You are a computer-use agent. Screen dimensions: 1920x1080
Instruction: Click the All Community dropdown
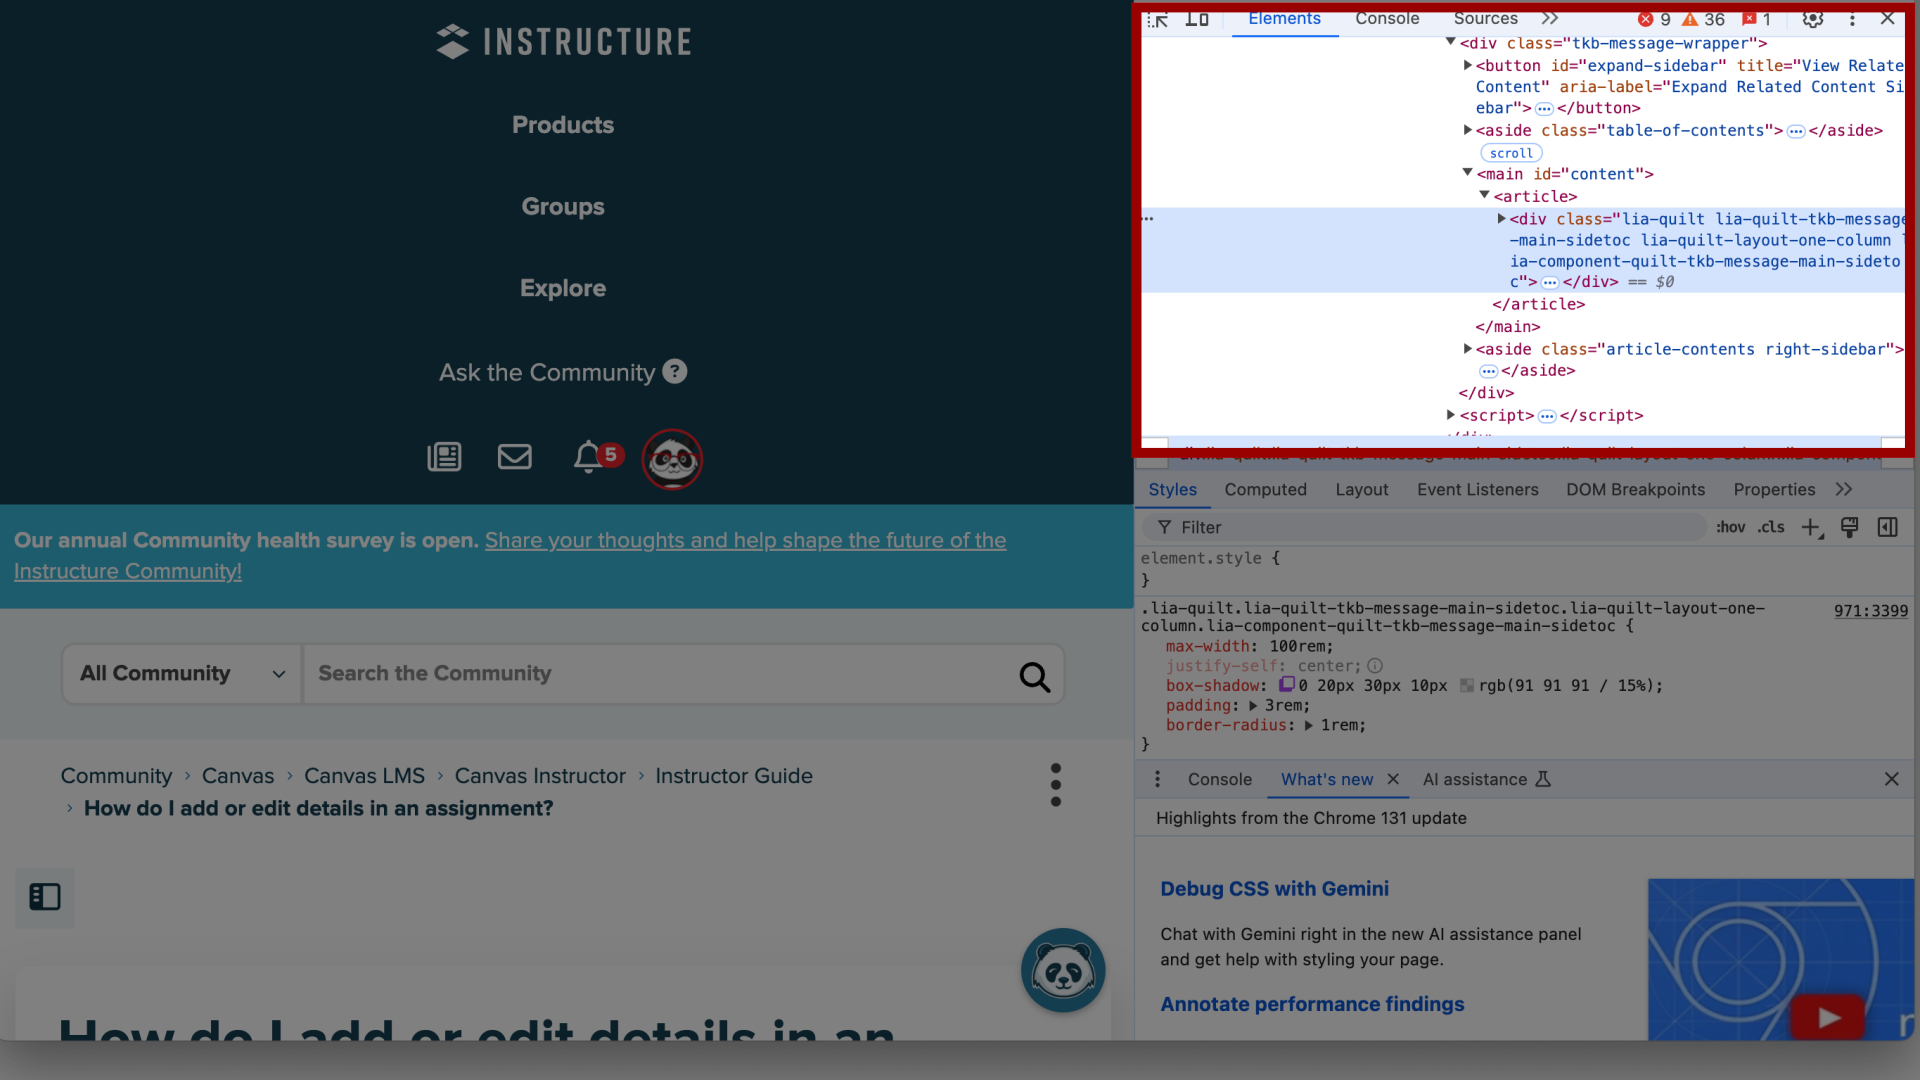pyautogui.click(x=181, y=674)
